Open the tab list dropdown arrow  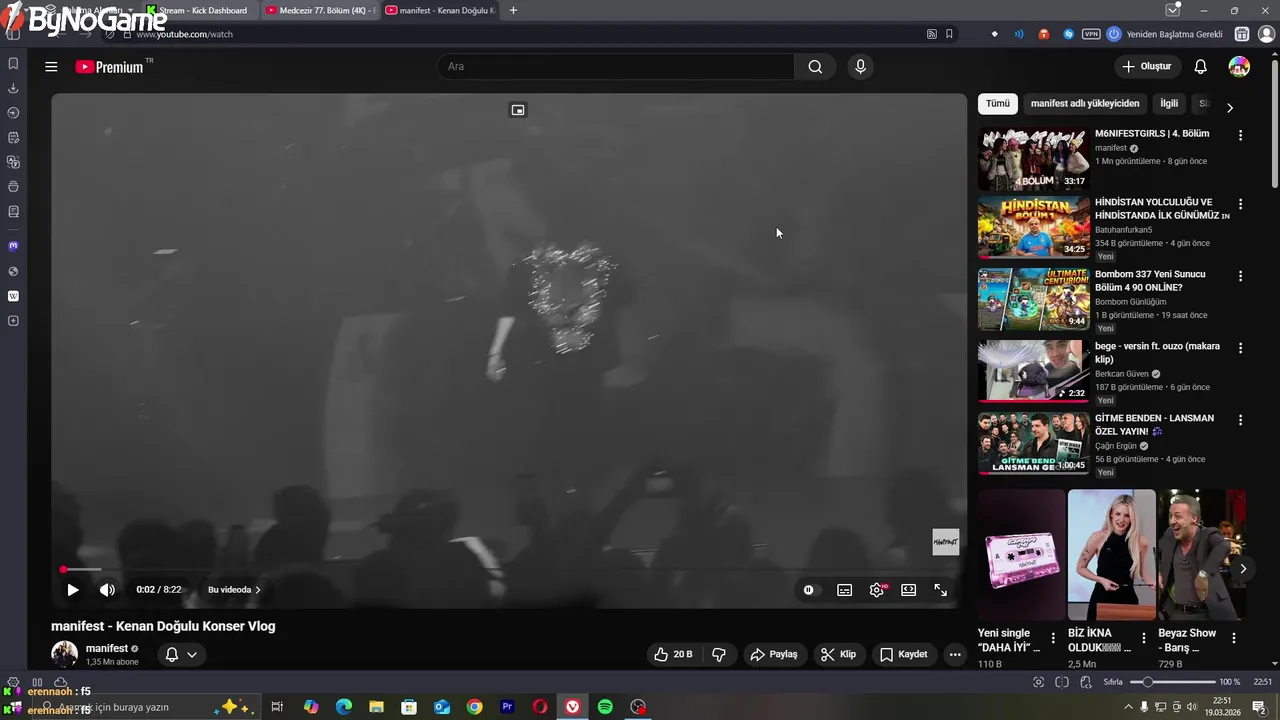1173,10
